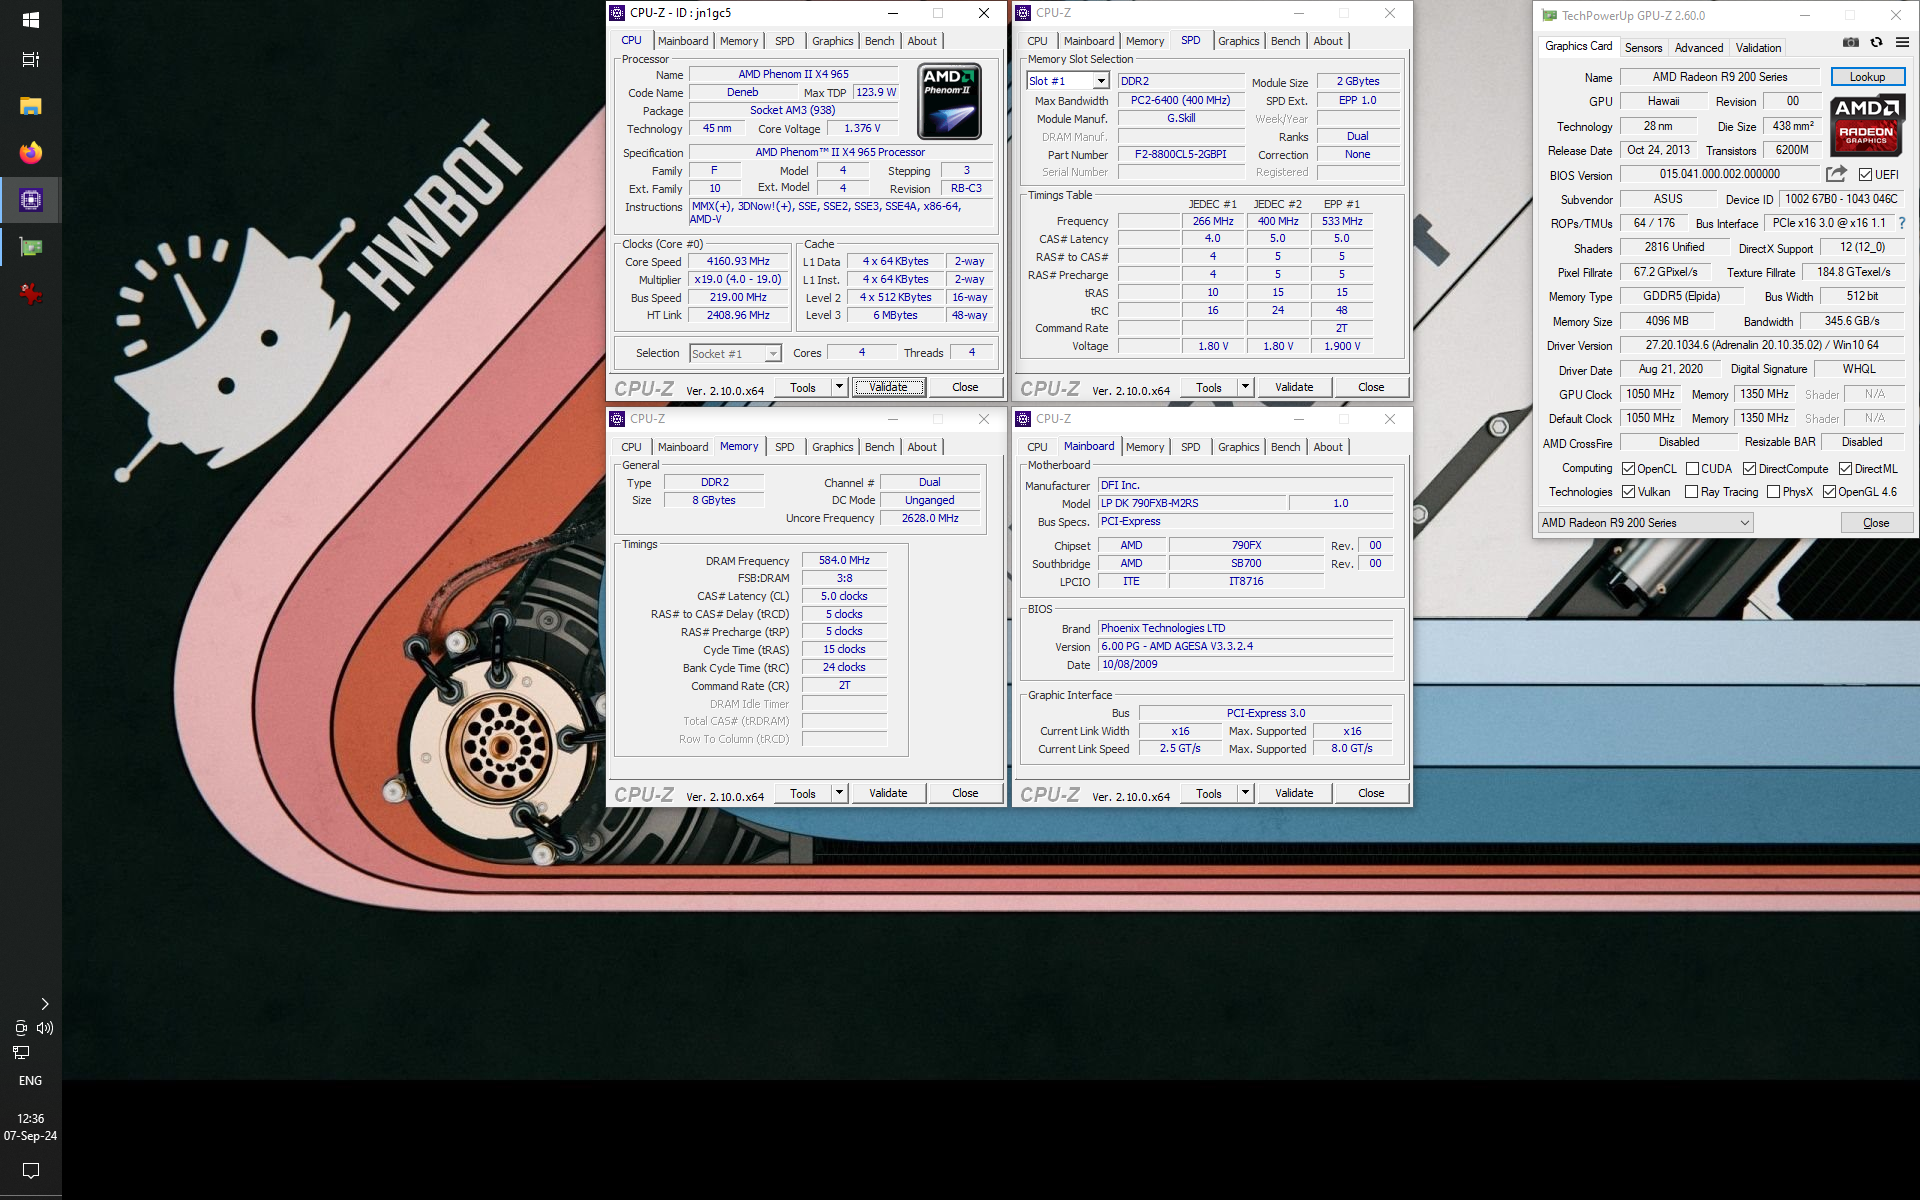Screen dimensions: 1920x1200
Task: Click Close button in GPU-Z
Action: pyautogui.click(x=1876, y=523)
